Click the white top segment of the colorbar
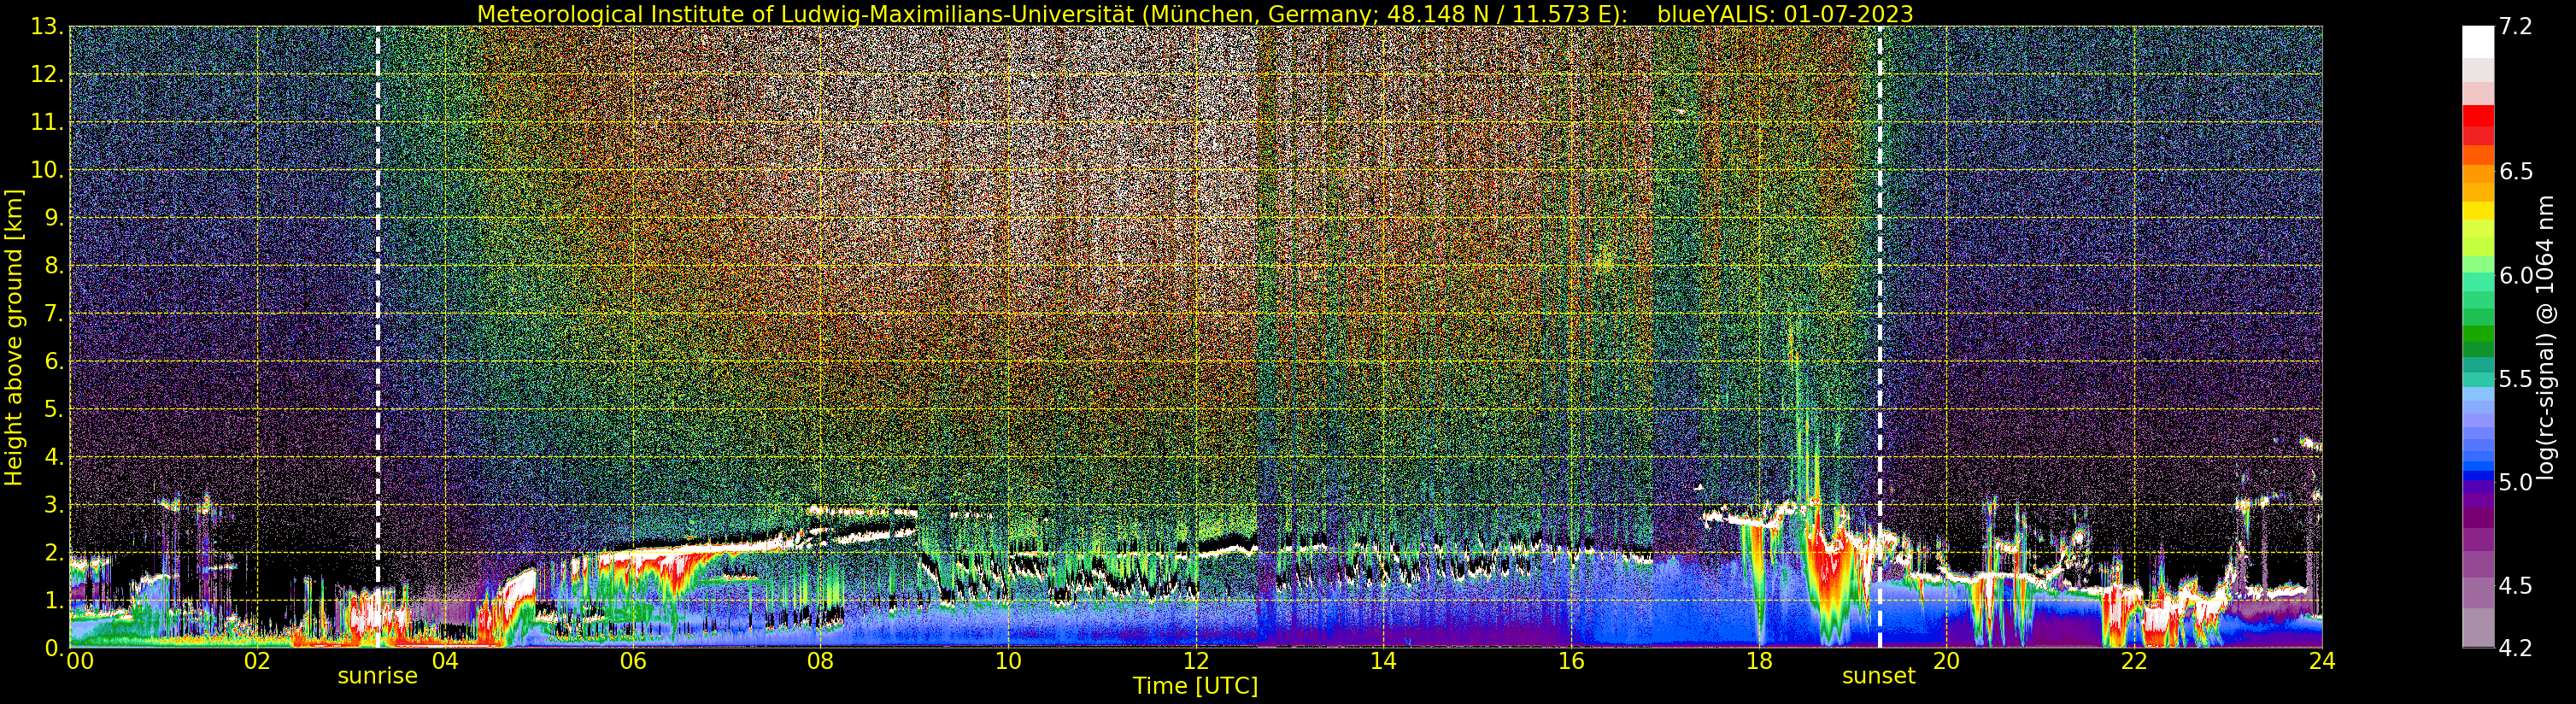 2478,42
